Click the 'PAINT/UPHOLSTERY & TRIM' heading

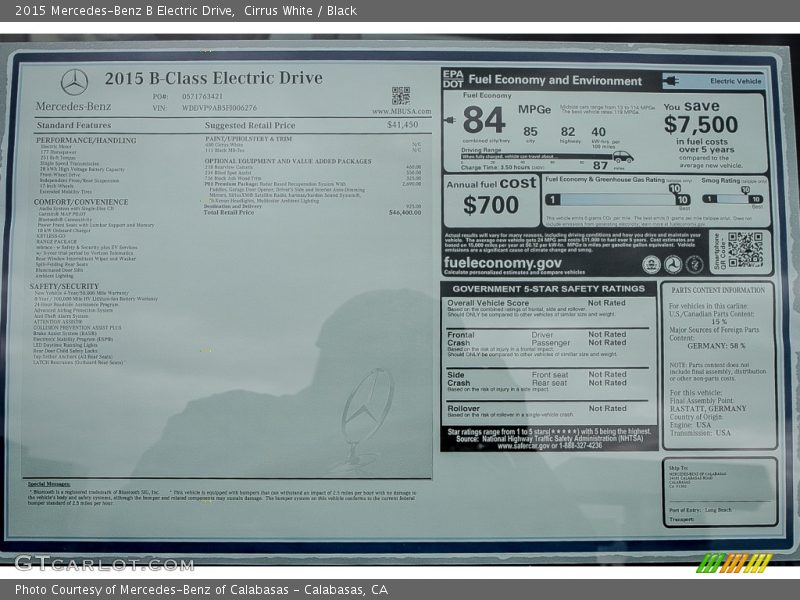[x=249, y=139]
